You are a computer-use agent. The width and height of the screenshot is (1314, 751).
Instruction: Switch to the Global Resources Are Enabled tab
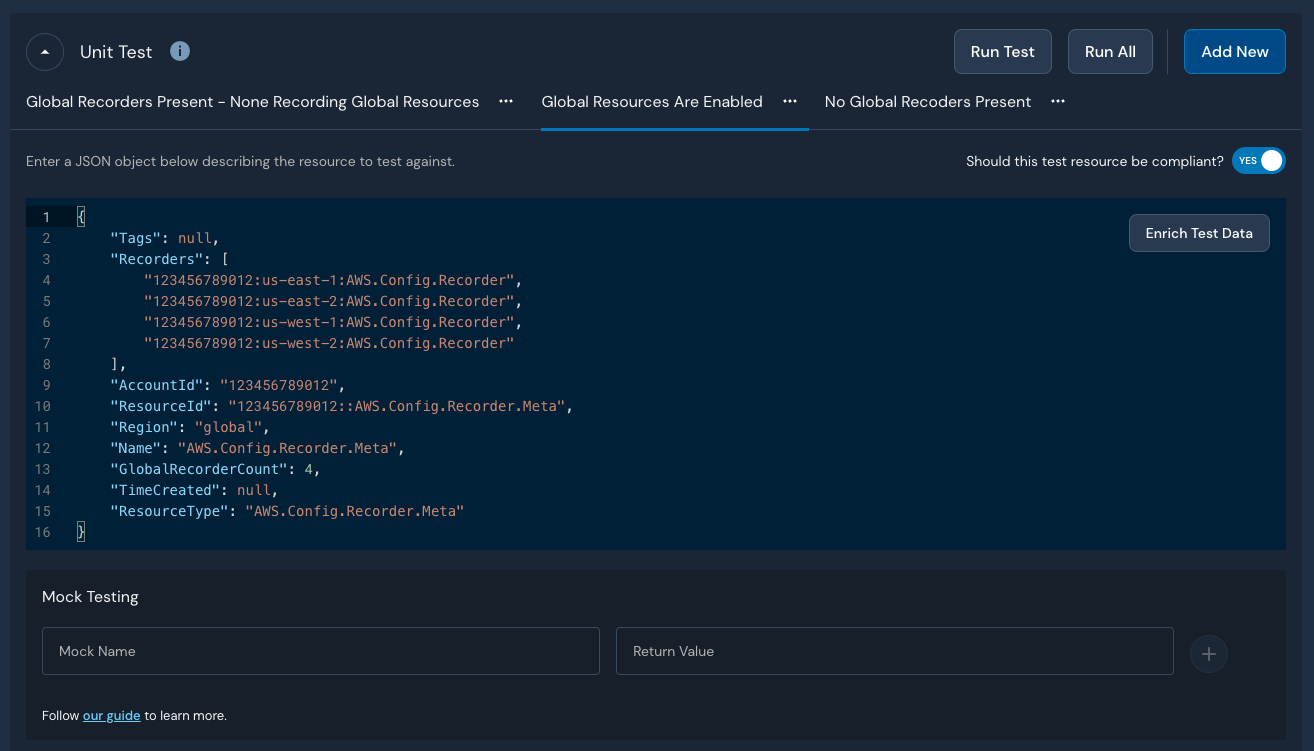pyautogui.click(x=651, y=101)
